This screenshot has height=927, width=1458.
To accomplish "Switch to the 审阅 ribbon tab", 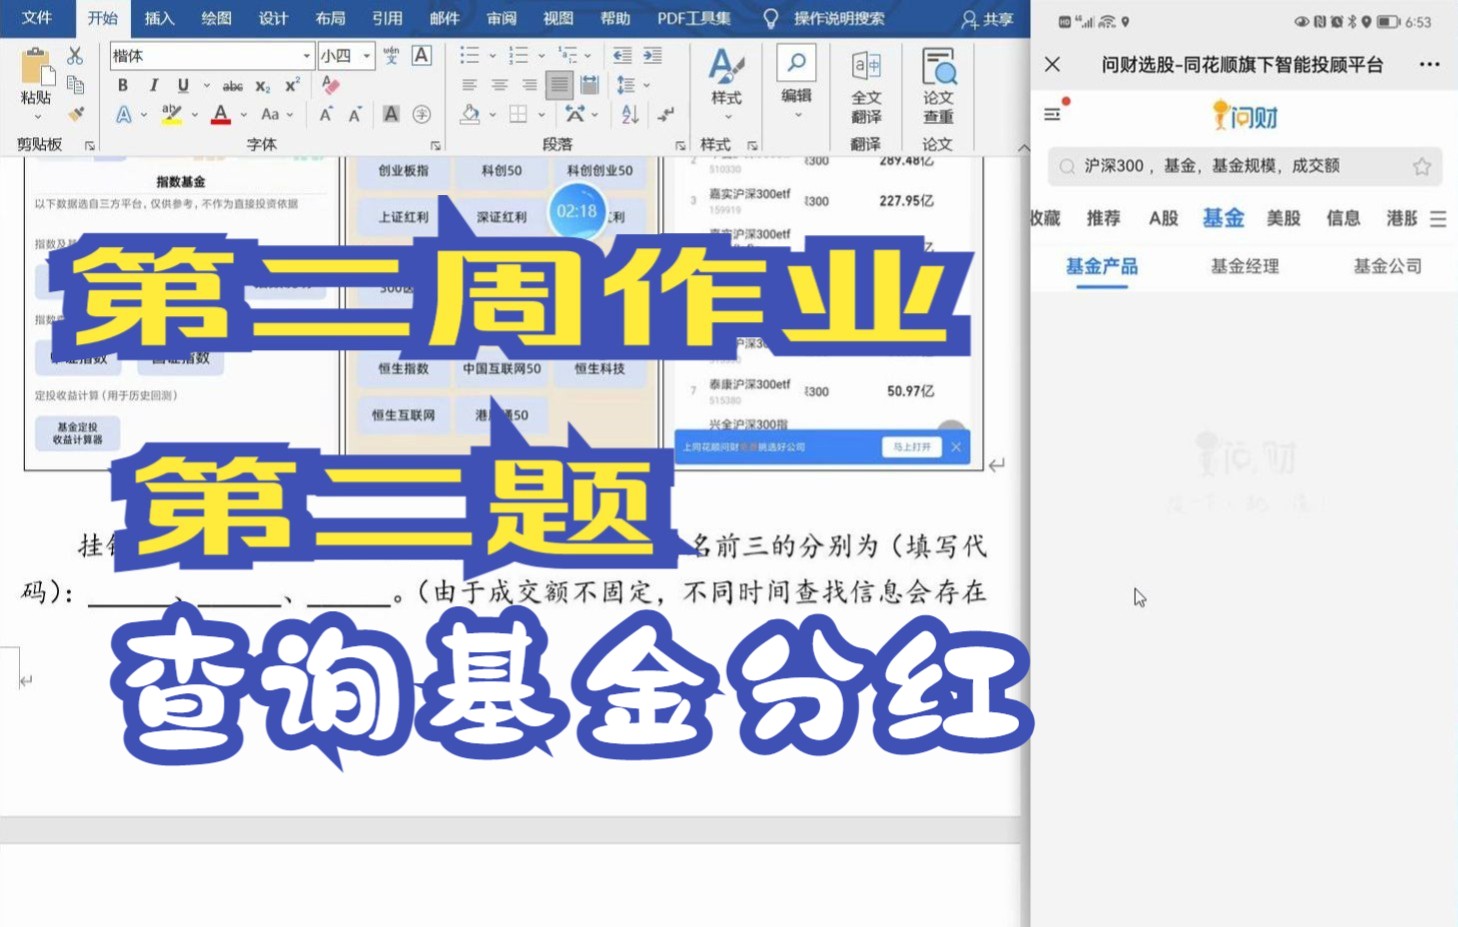I will tap(501, 18).
